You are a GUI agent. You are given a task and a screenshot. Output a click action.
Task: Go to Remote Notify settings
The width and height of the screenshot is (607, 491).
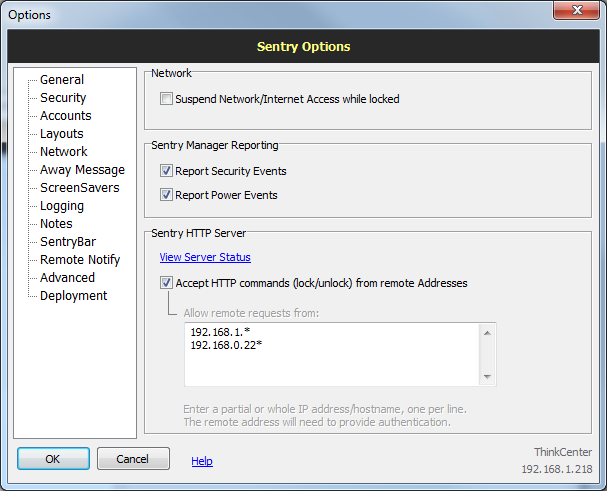(80, 260)
